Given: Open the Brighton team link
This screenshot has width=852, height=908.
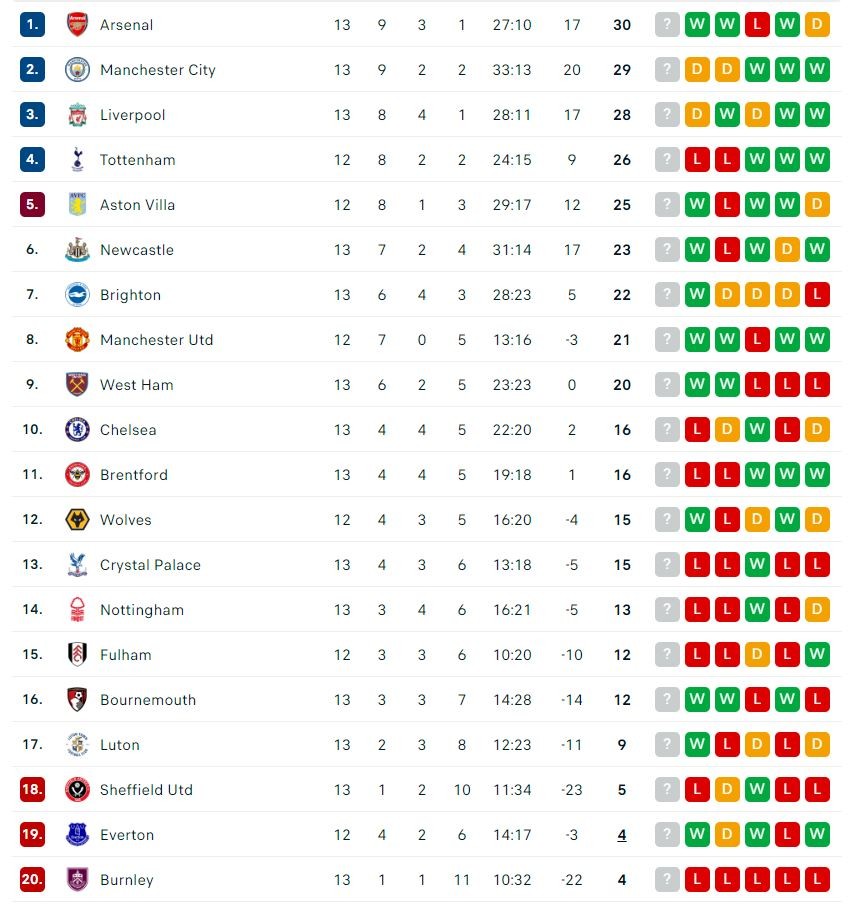Looking at the screenshot, I should pos(130,295).
